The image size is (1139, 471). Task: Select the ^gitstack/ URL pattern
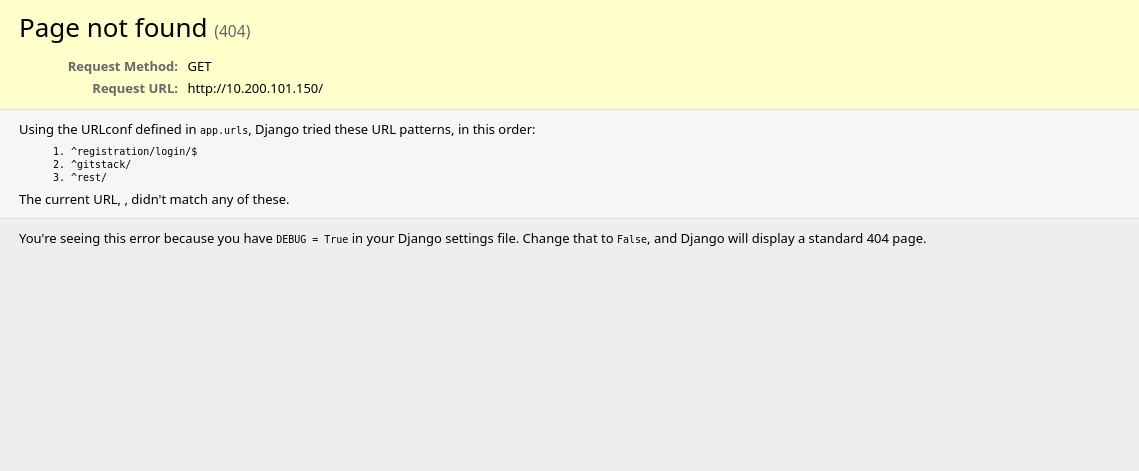(x=100, y=165)
